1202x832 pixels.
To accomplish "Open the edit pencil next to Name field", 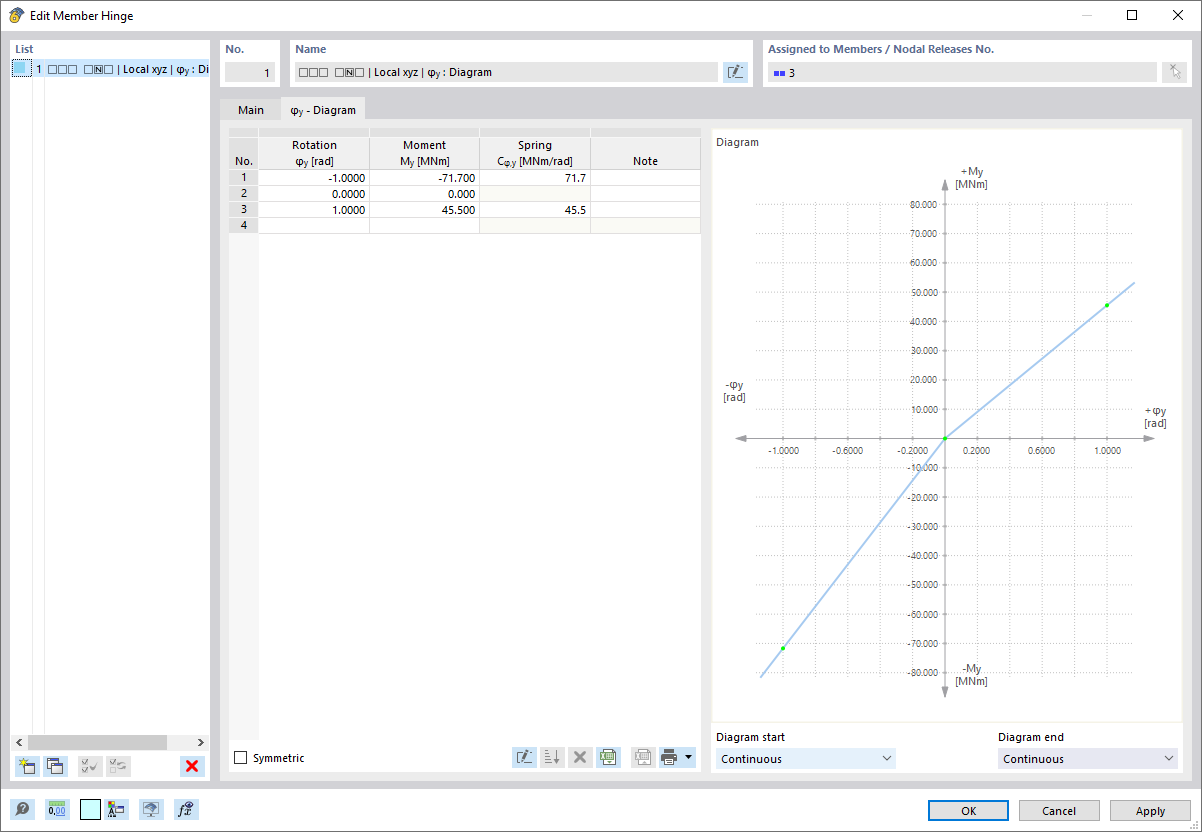I will pyautogui.click(x=735, y=72).
